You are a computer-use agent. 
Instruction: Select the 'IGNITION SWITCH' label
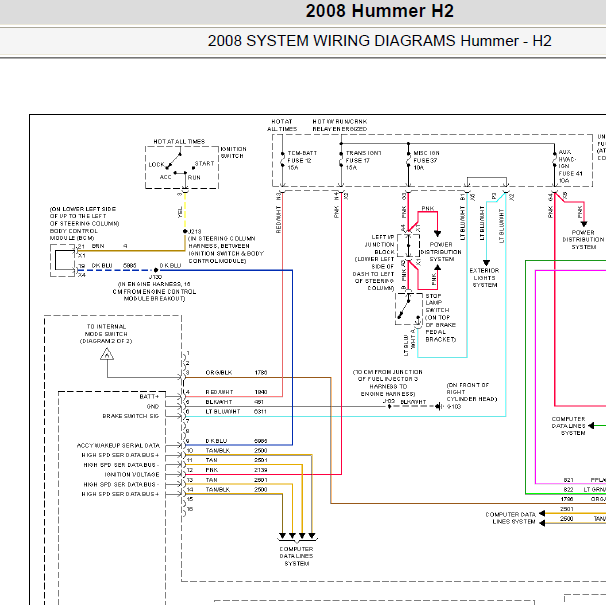coord(233,152)
